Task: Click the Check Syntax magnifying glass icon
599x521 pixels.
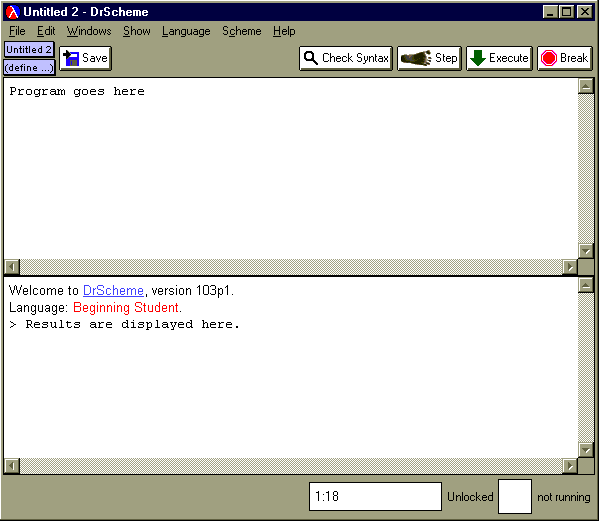Action: pos(311,58)
